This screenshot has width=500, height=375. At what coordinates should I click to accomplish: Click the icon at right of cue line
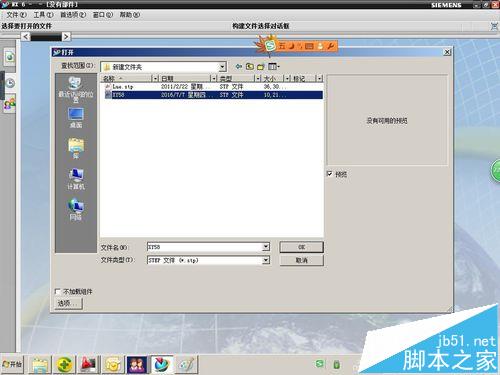(x=494, y=26)
